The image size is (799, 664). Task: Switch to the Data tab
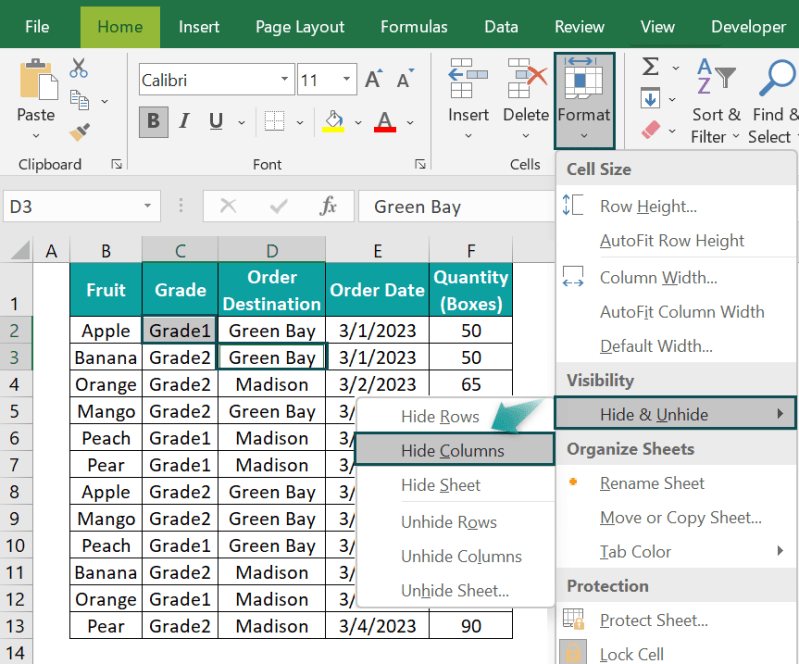pos(501,26)
